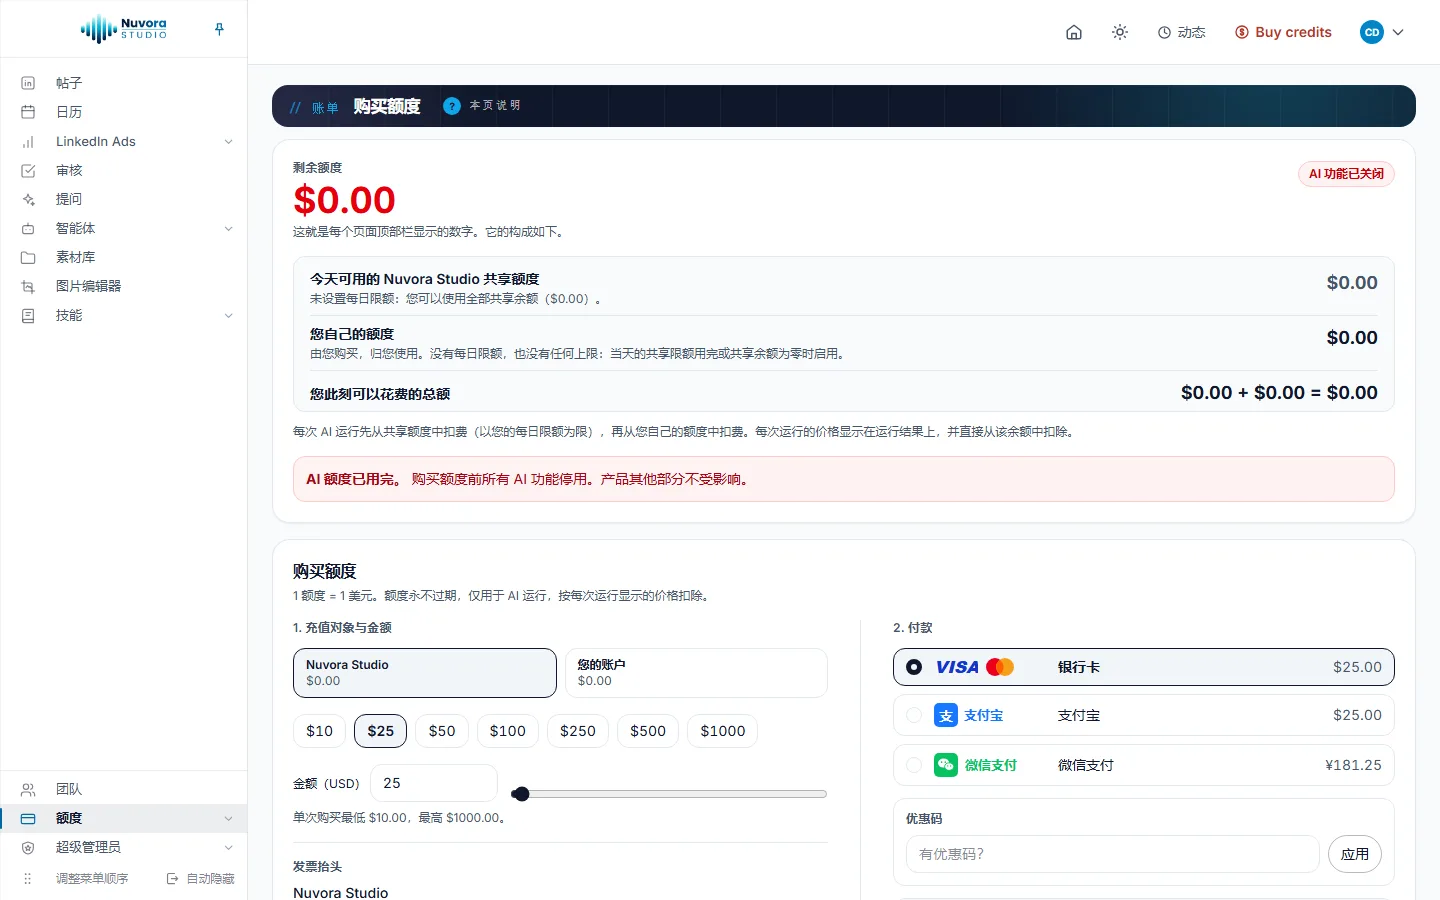Image resolution: width=1440 pixels, height=900 pixels.
Task: Click the blue question mark help icon
Action: (x=452, y=106)
